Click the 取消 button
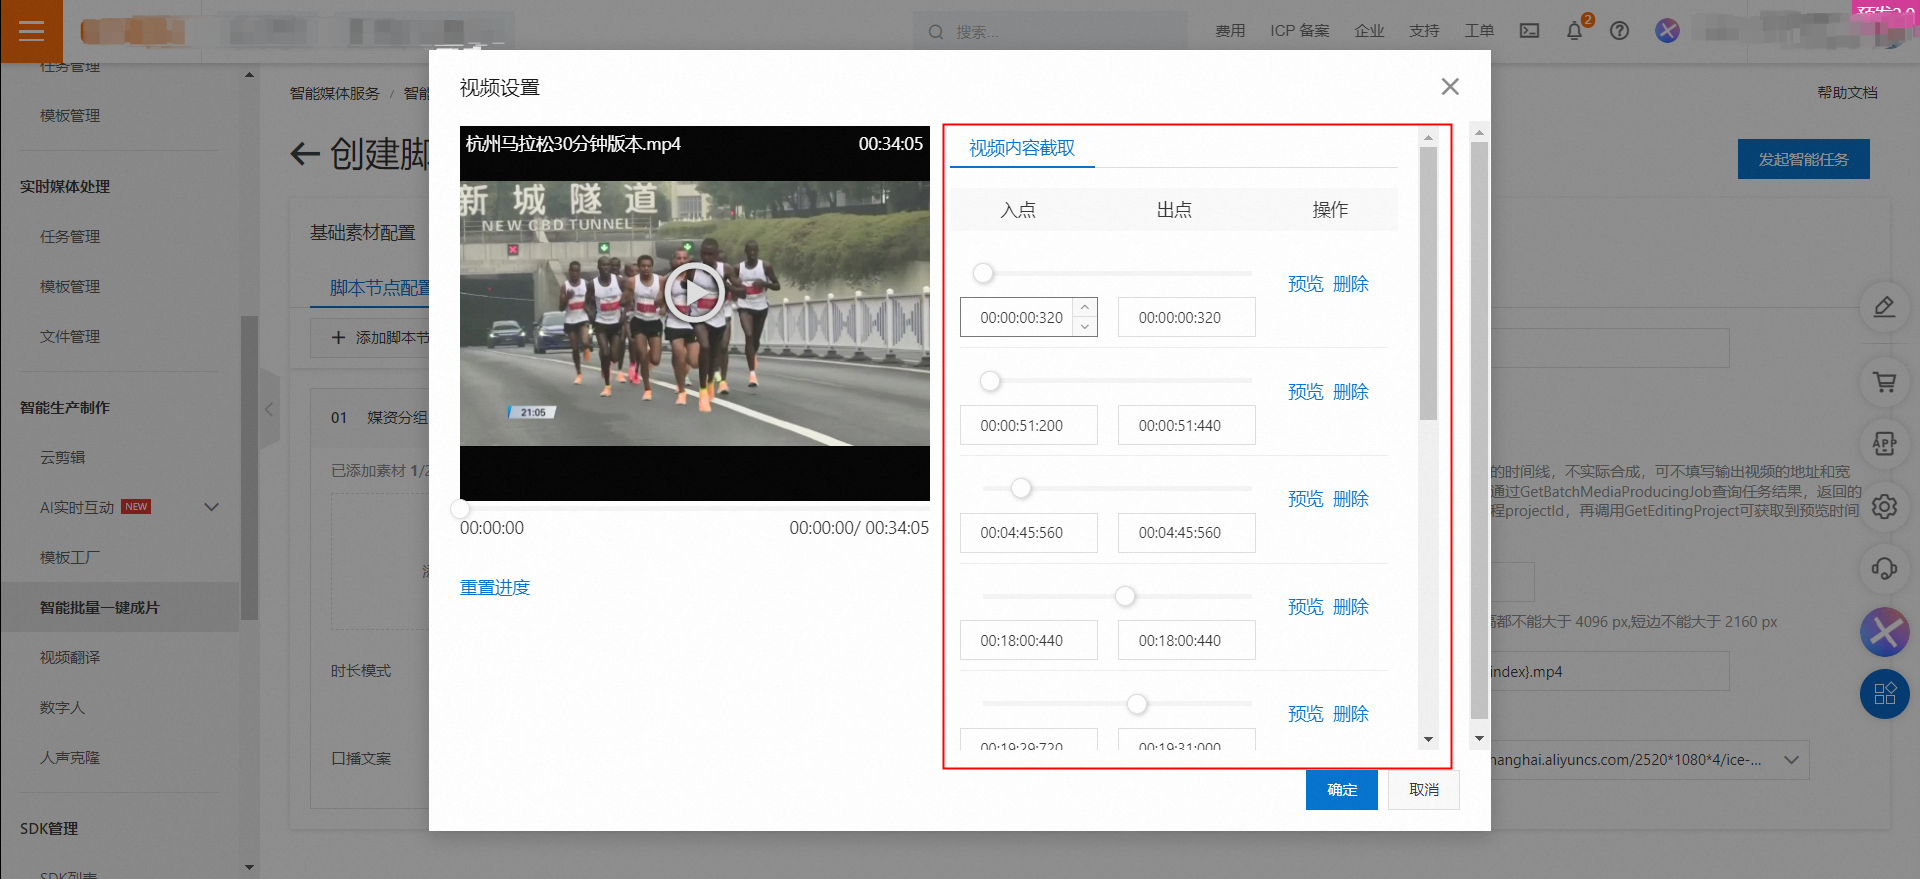This screenshot has width=1920, height=879. (x=1424, y=790)
